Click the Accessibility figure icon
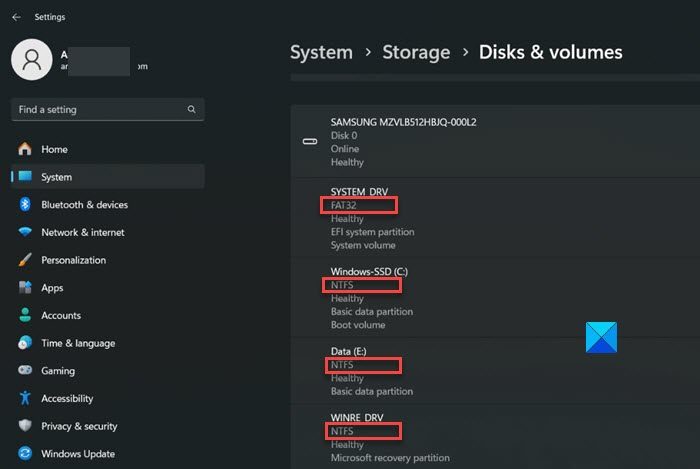The height and width of the screenshot is (469, 700). [25, 398]
